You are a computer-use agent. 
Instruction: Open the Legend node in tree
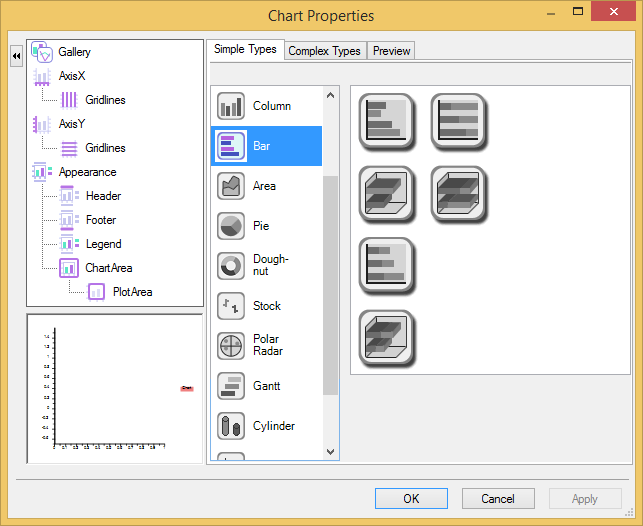pyautogui.click(x=103, y=244)
